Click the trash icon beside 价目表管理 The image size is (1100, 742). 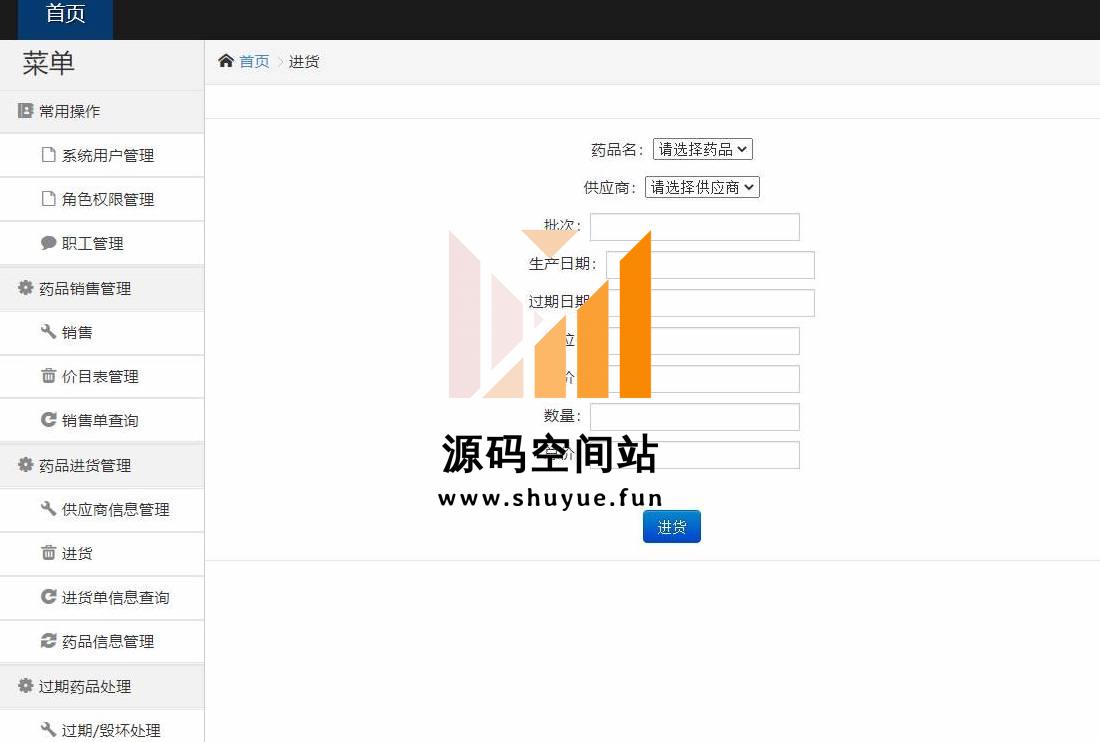click(x=48, y=376)
